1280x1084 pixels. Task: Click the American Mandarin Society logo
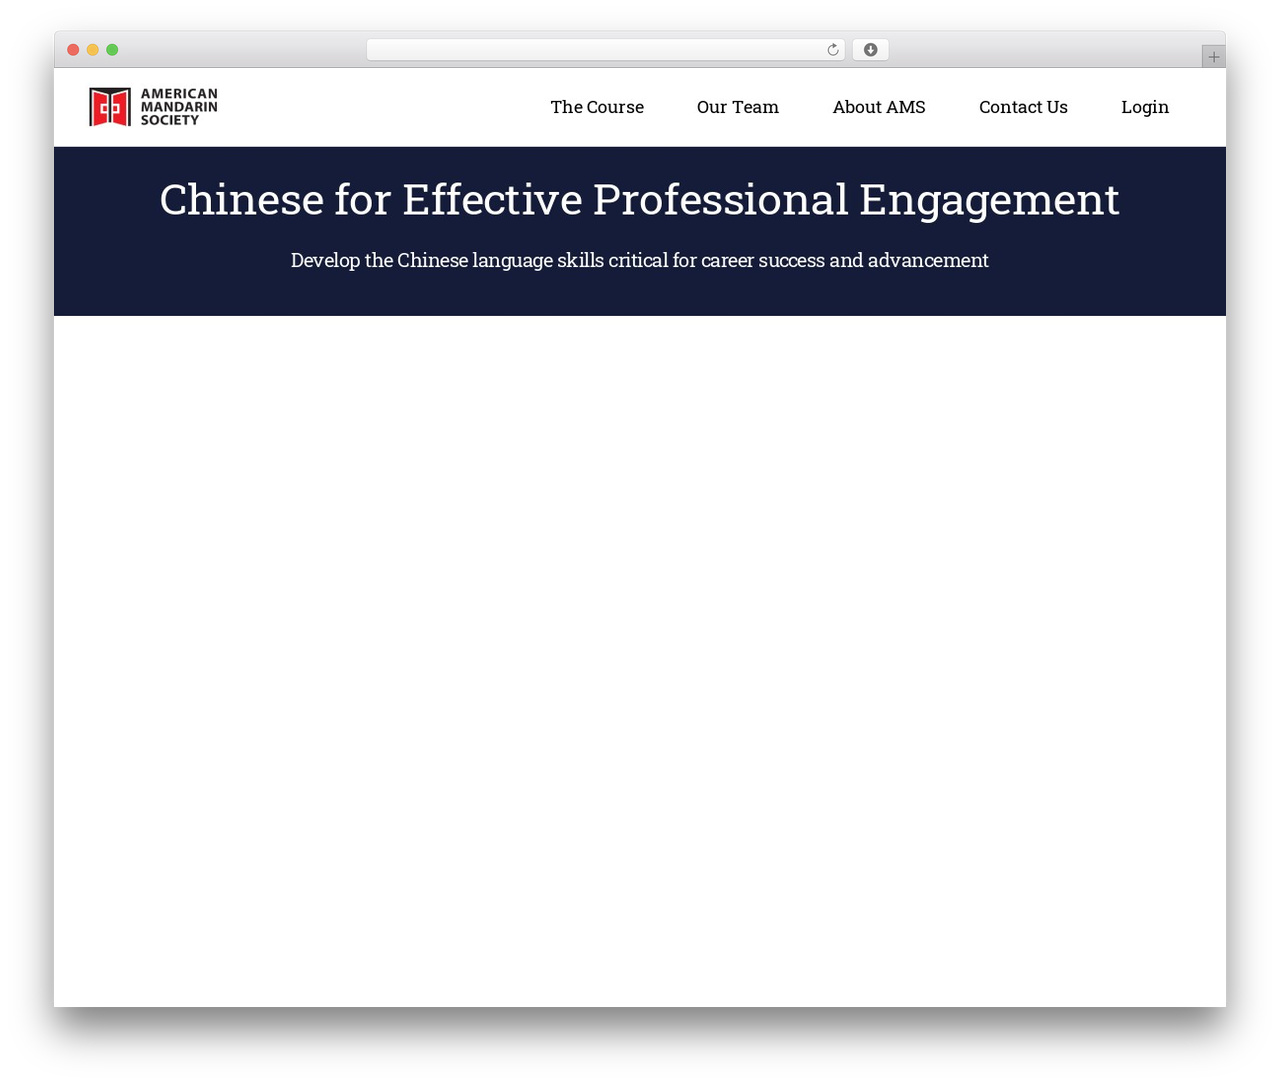[153, 107]
